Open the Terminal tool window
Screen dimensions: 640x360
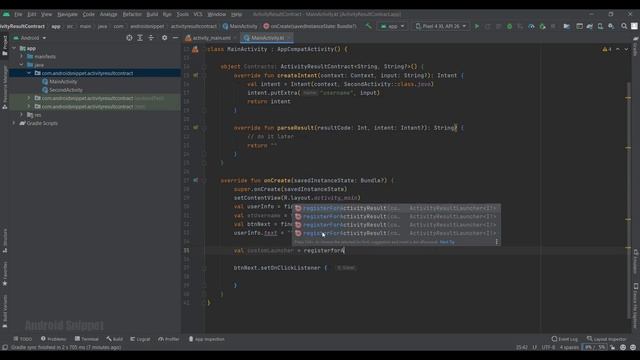[87, 339]
